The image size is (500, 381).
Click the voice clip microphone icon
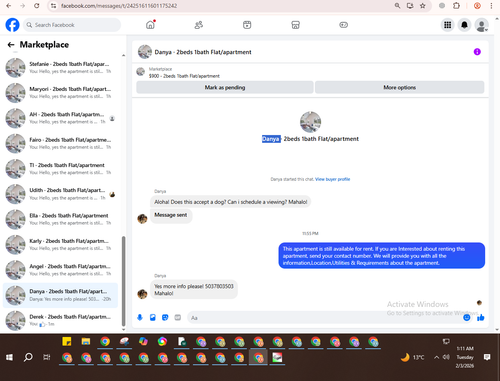[140, 317]
